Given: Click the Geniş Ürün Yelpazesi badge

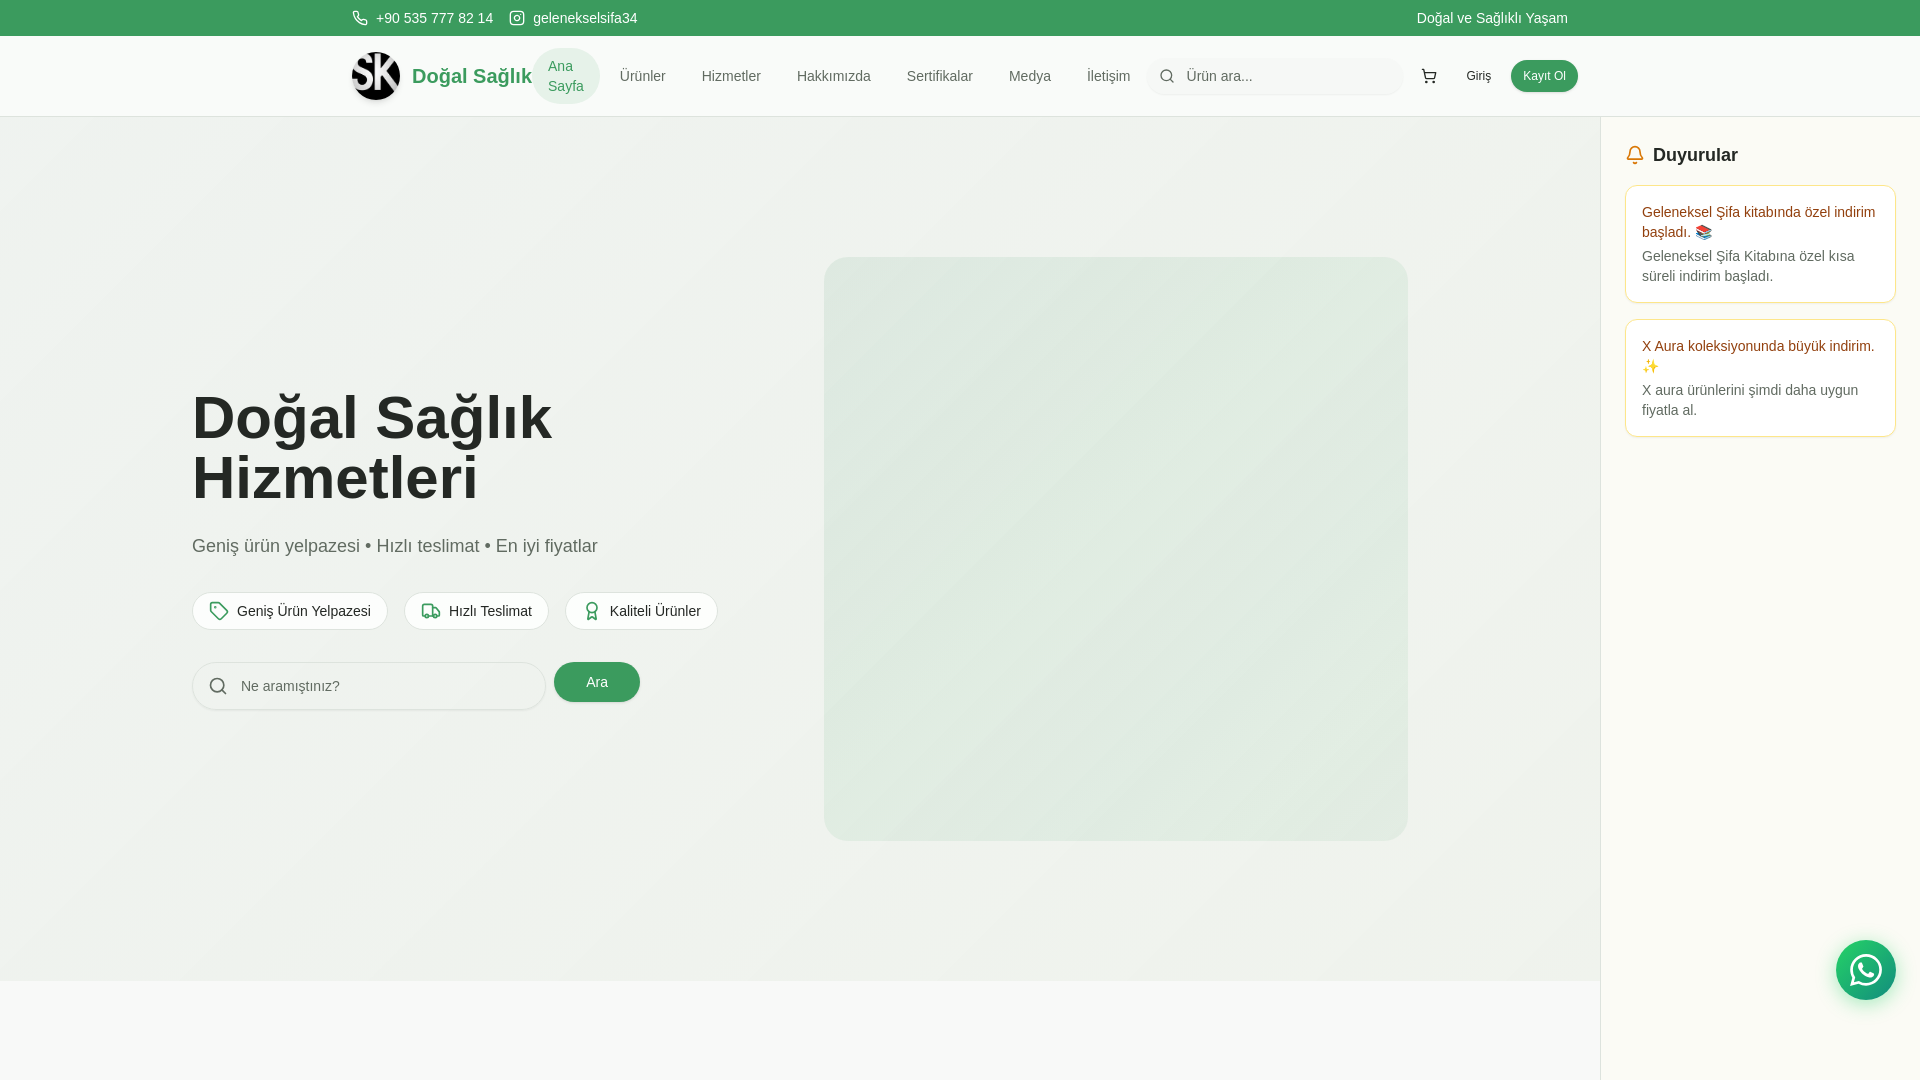Looking at the screenshot, I should pyautogui.click(x=290, y=611).
